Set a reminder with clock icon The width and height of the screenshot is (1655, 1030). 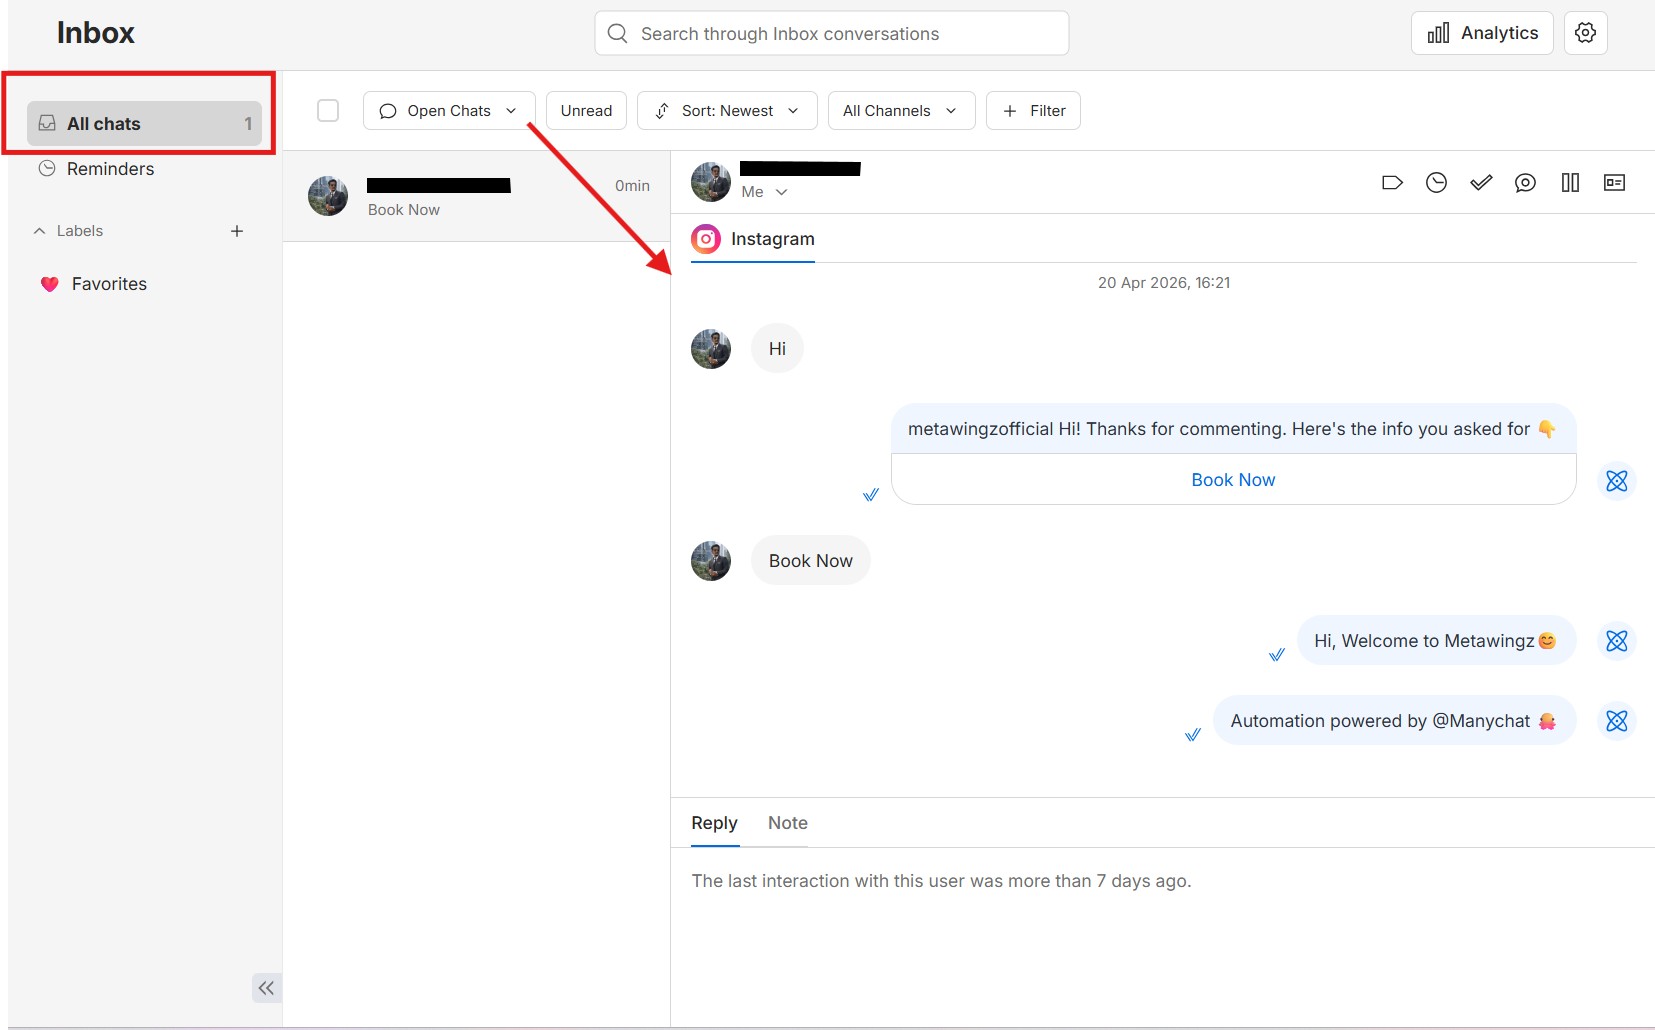click(x=1436, y=182)
